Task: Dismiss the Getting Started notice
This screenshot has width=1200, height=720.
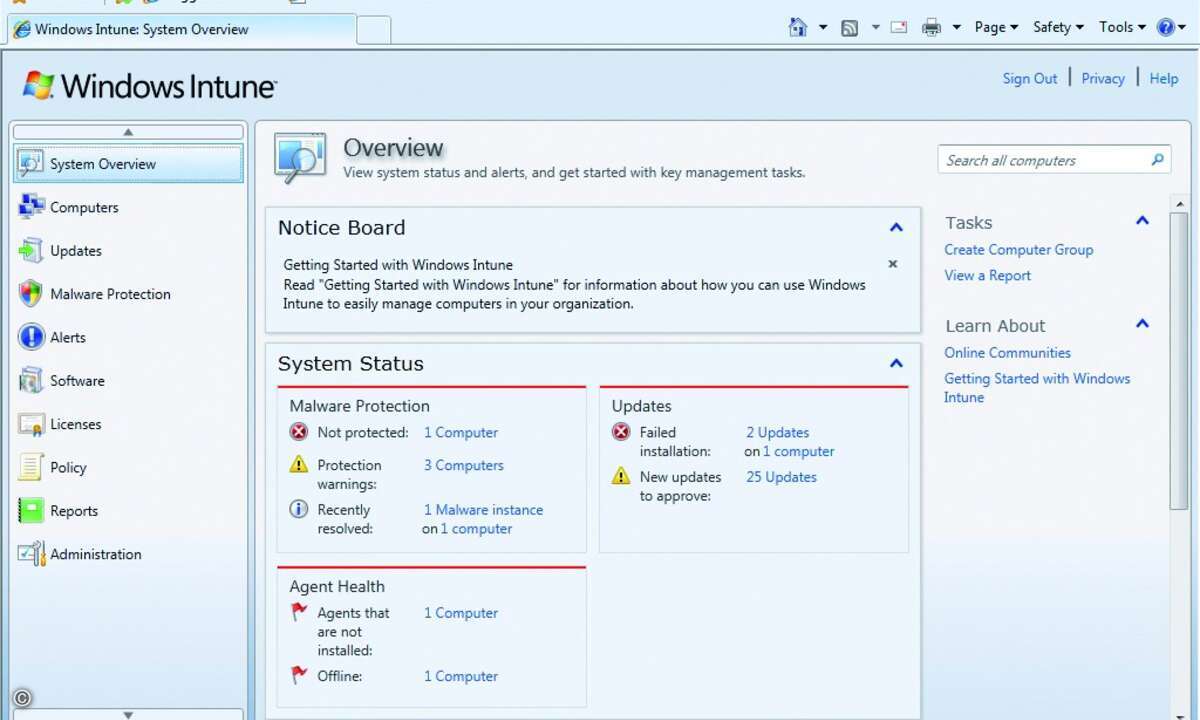Action: (x=893, y=264)
